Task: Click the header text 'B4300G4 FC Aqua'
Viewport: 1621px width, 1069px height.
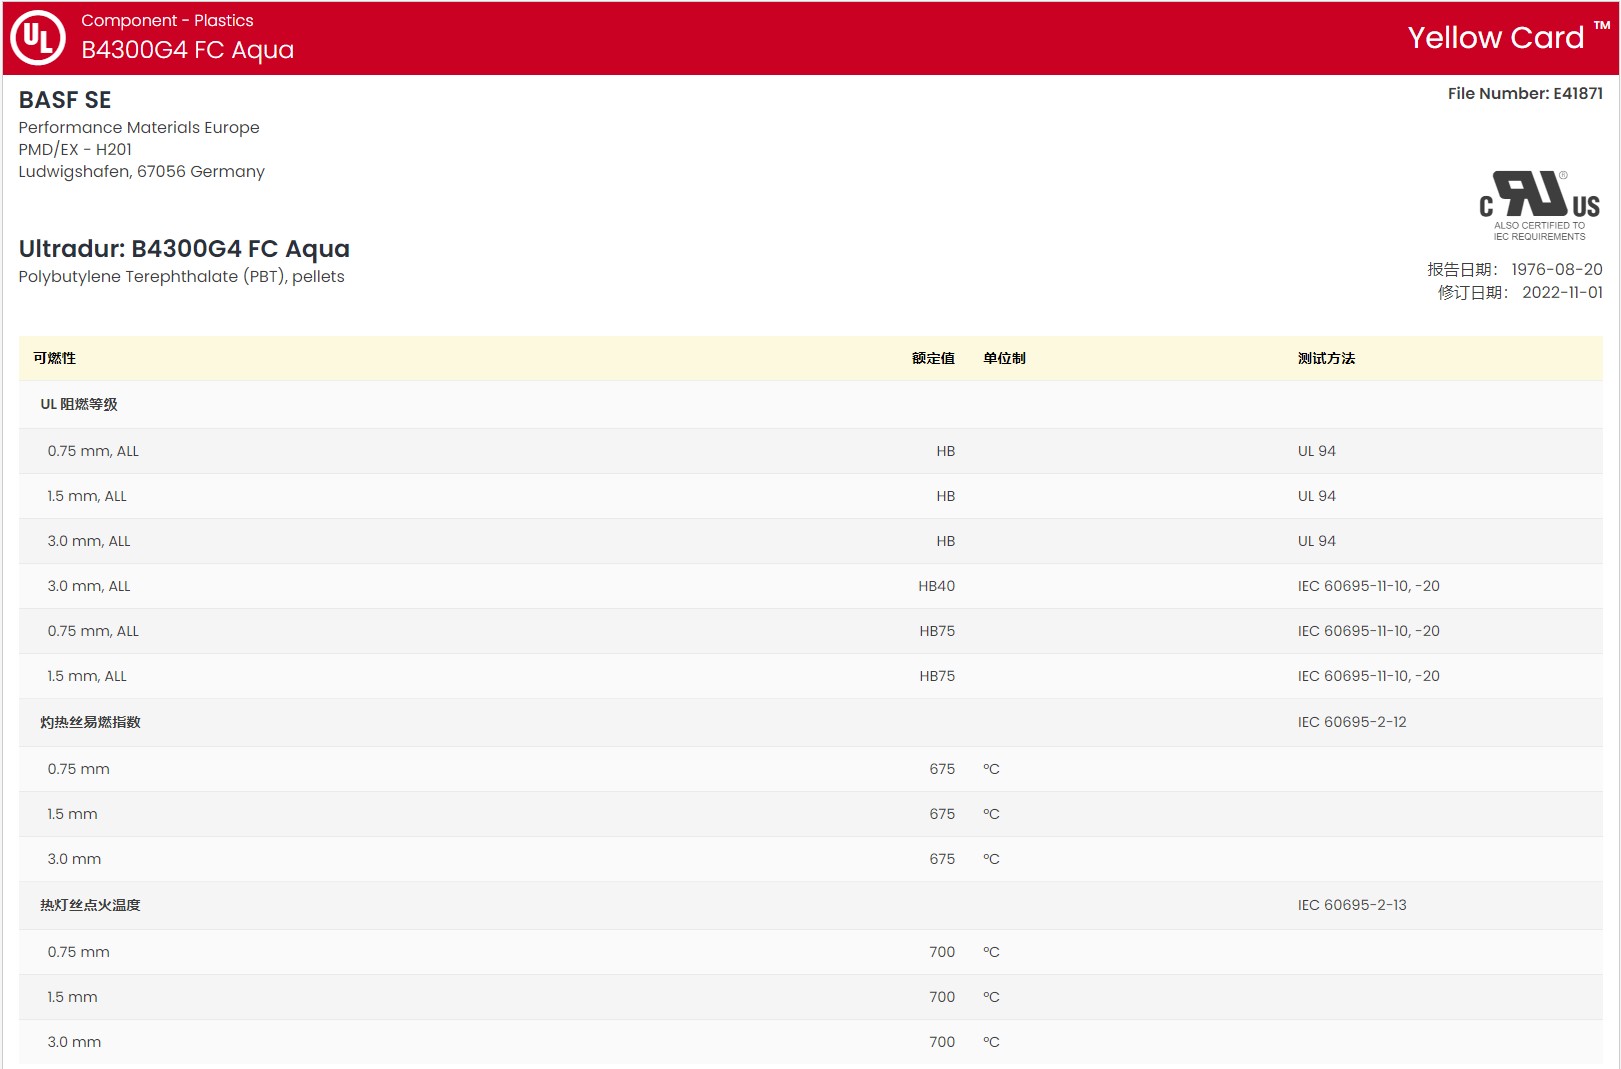Action: (x=188, y=50)
